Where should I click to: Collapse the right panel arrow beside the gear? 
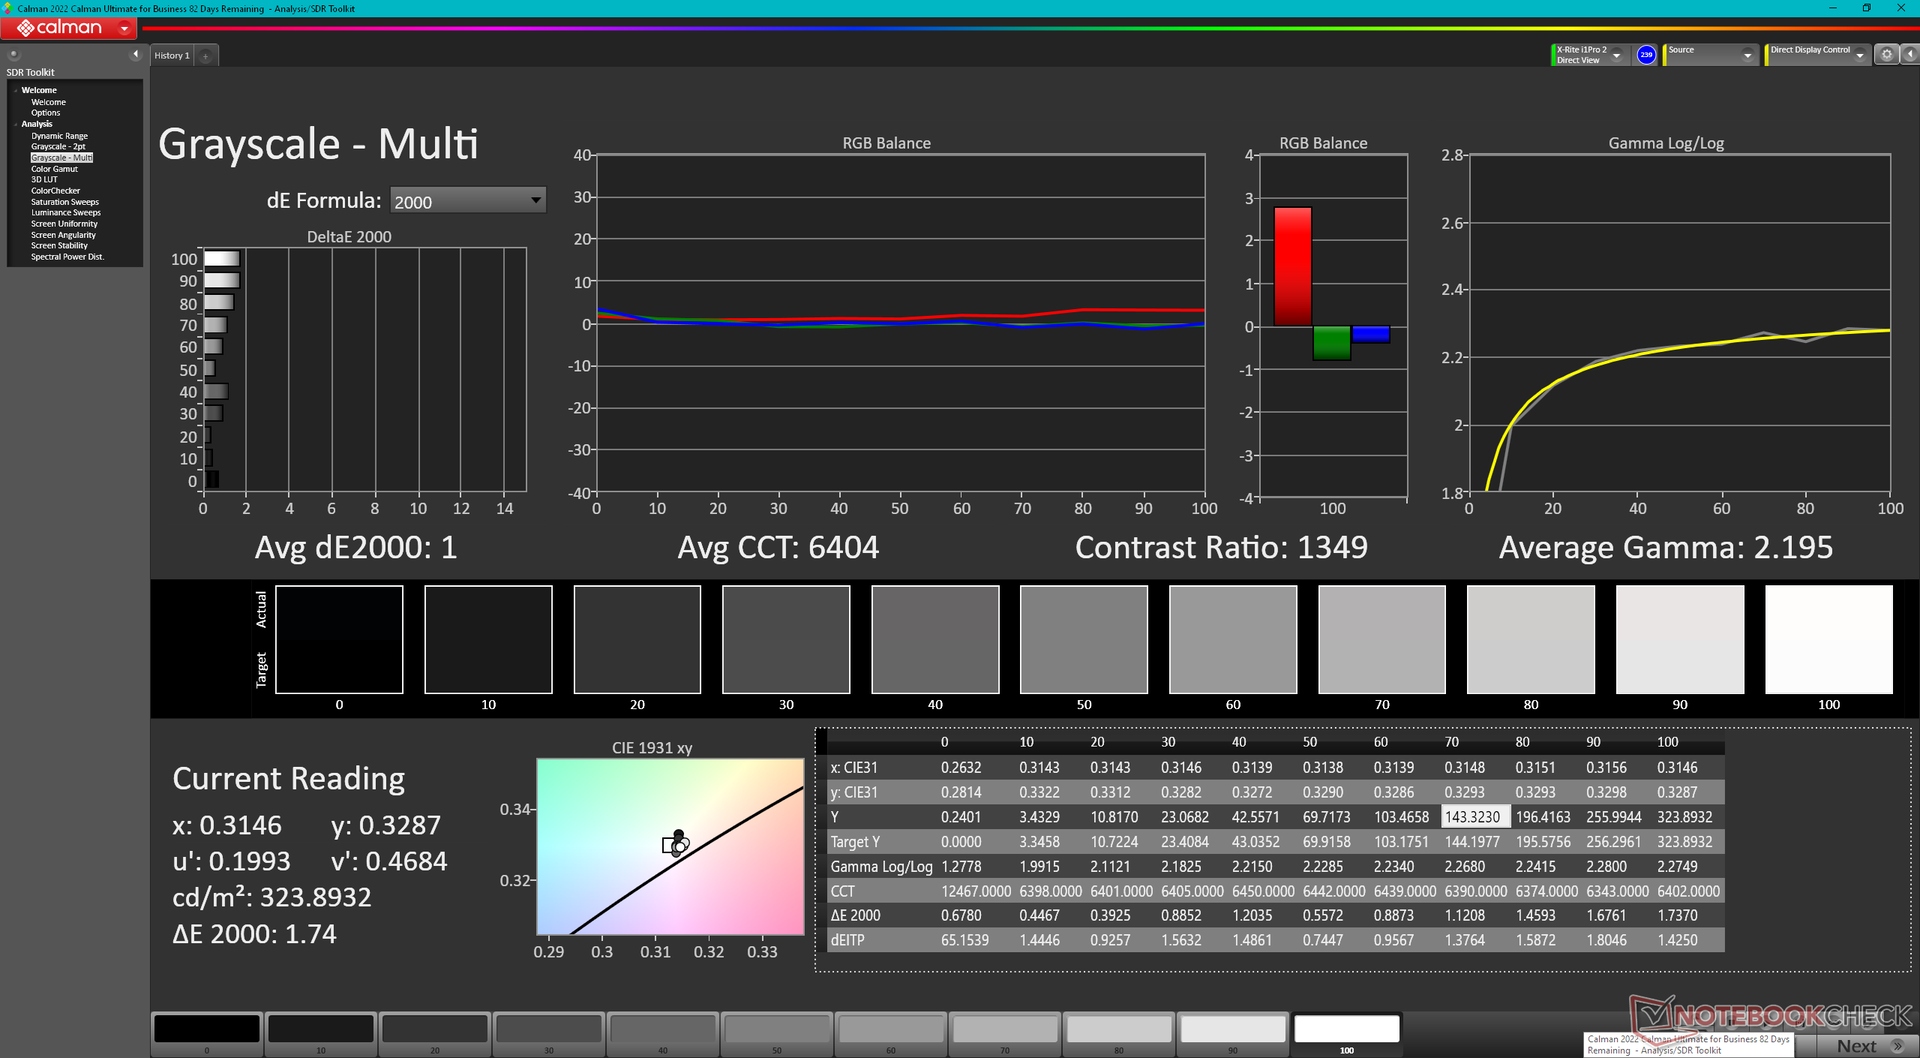(x=1908, y=54)
